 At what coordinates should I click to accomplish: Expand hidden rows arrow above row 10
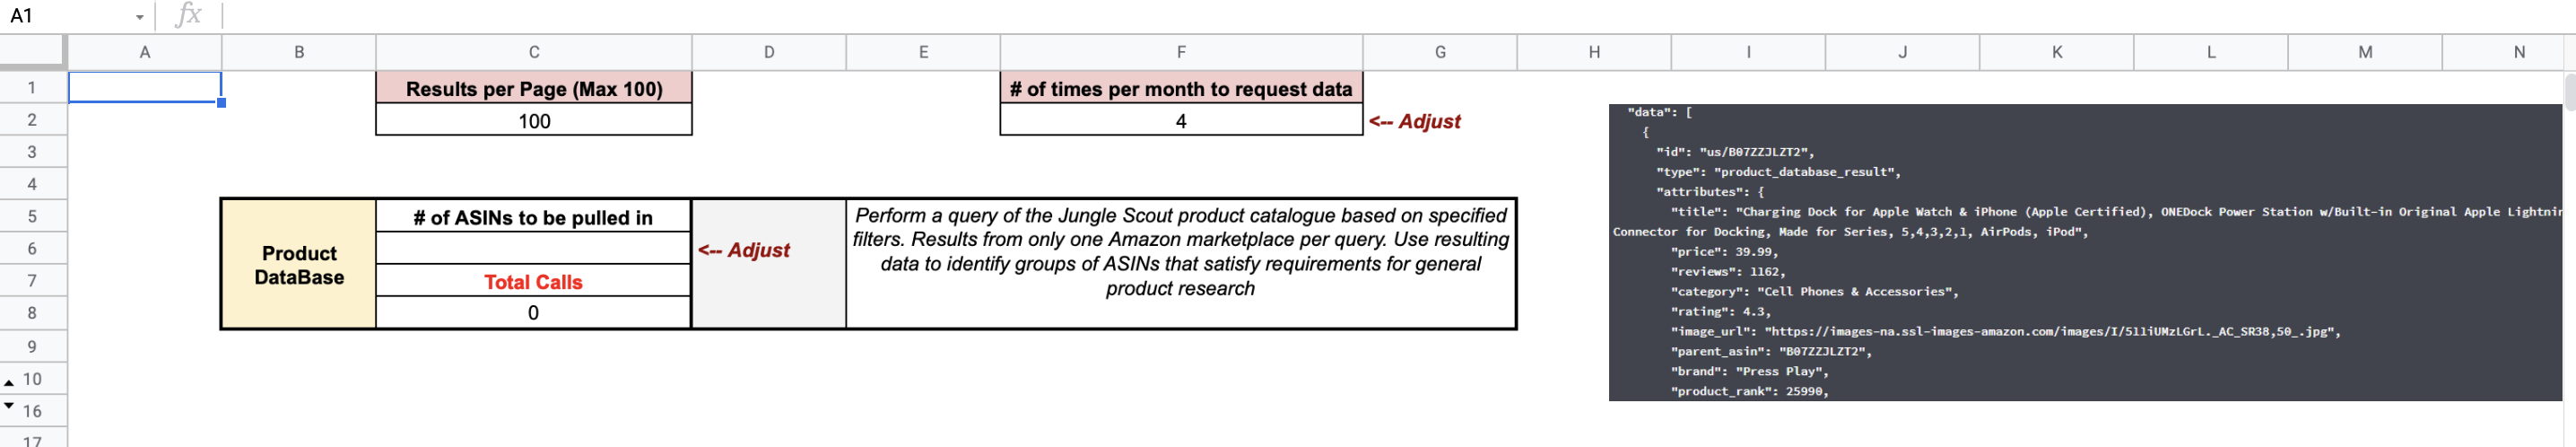point(9,382)
